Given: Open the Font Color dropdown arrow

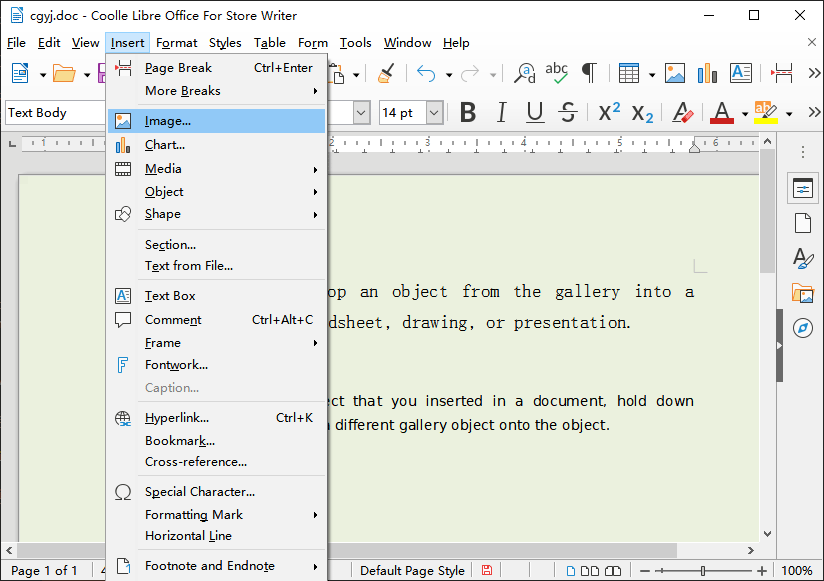Looking at the screenshot, I should pyautogui.click(x=743, y=113).
